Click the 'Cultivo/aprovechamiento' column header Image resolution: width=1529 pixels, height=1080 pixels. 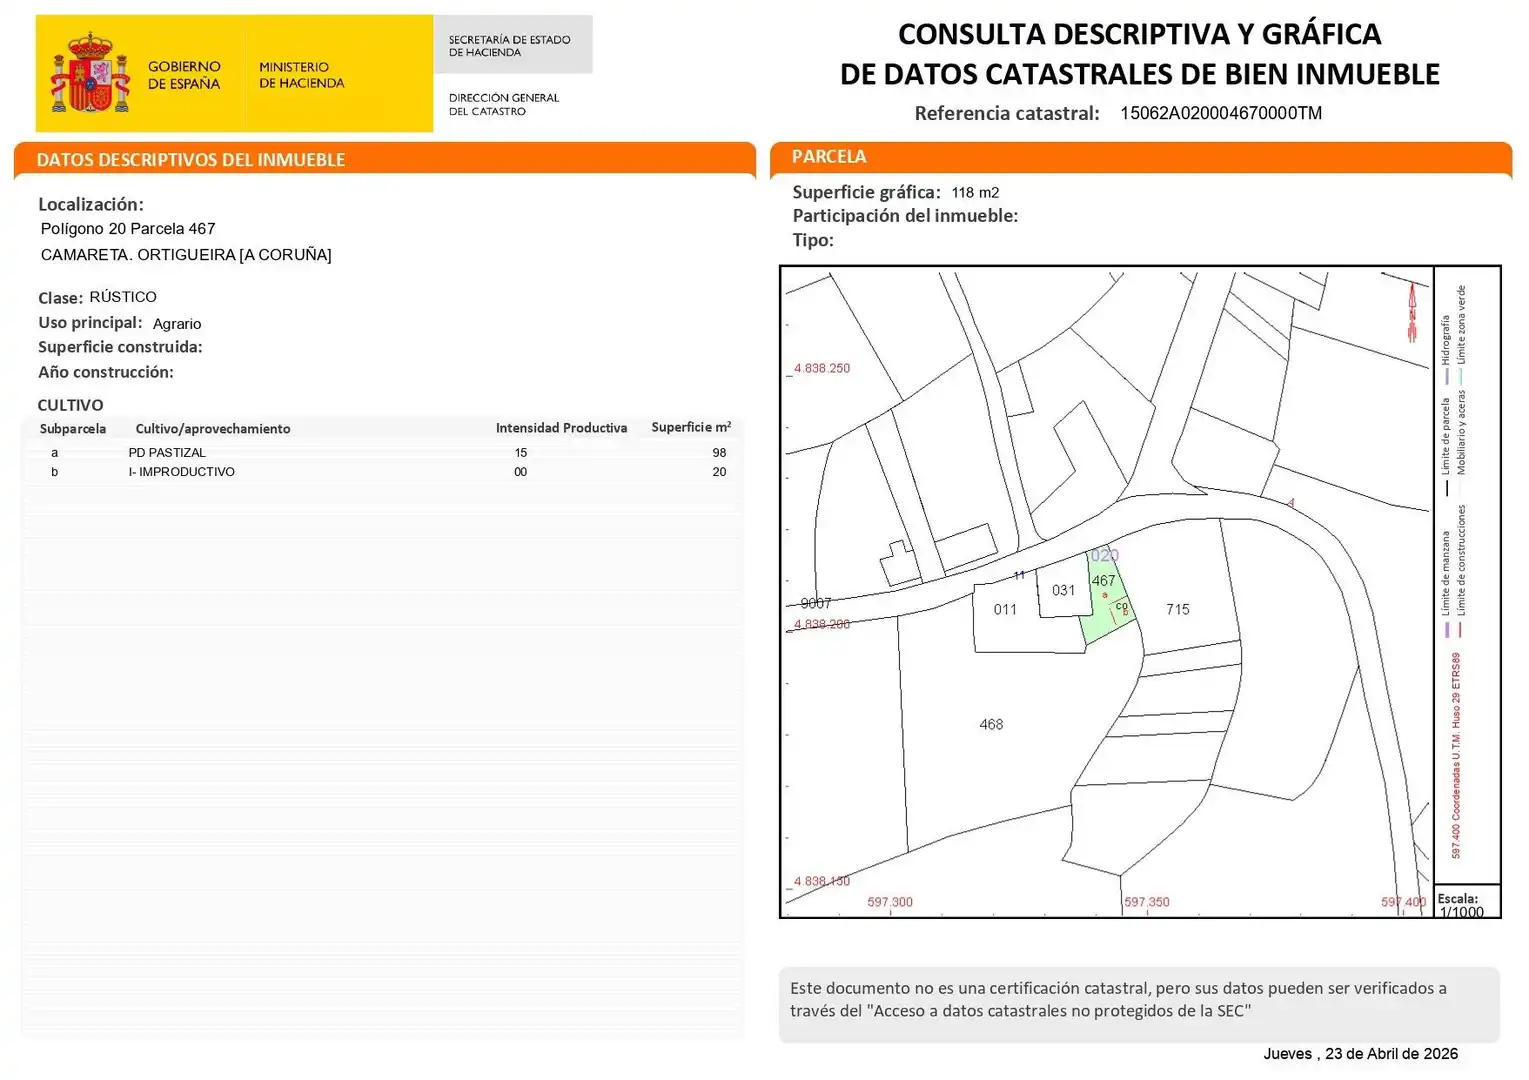(213, 429)
